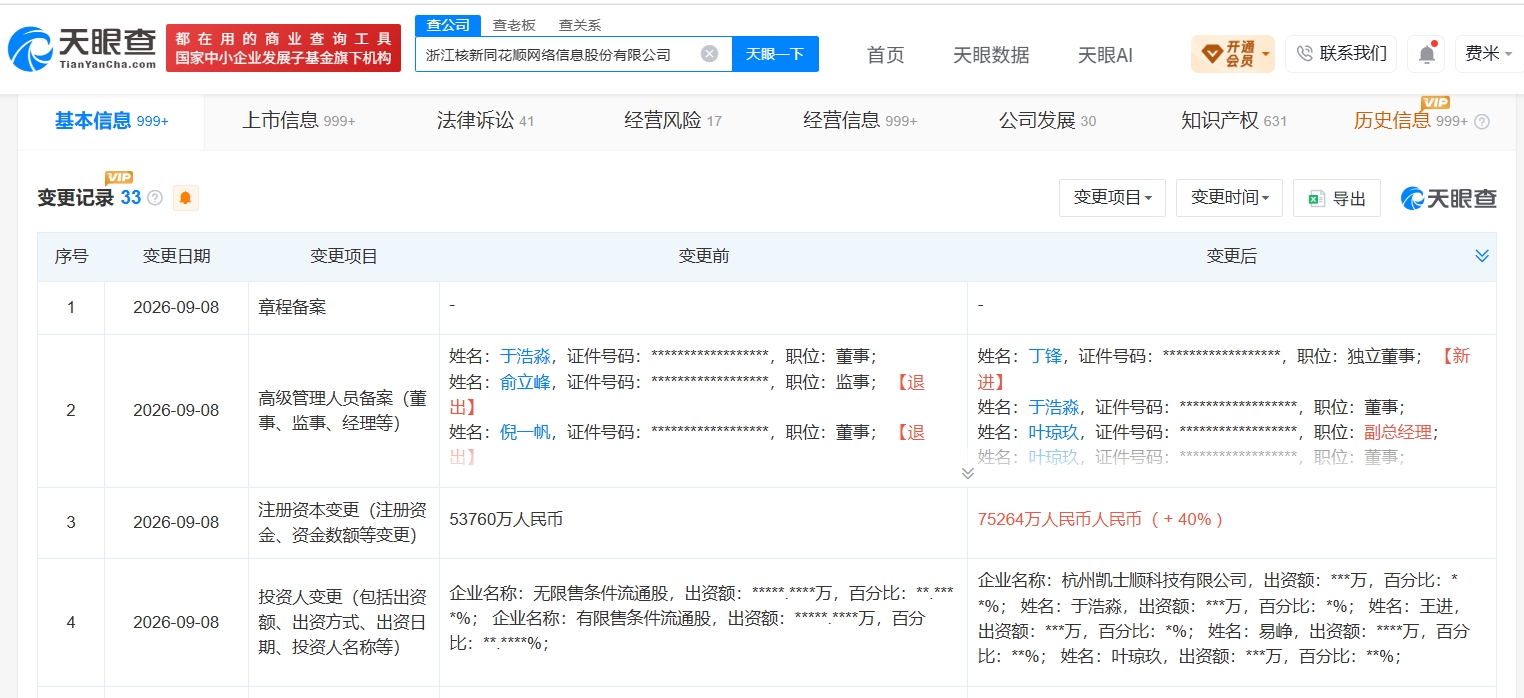Switch to the 查公司 search tab
This screenshot has height=698, width=1524.
click(x=448, y=25)
